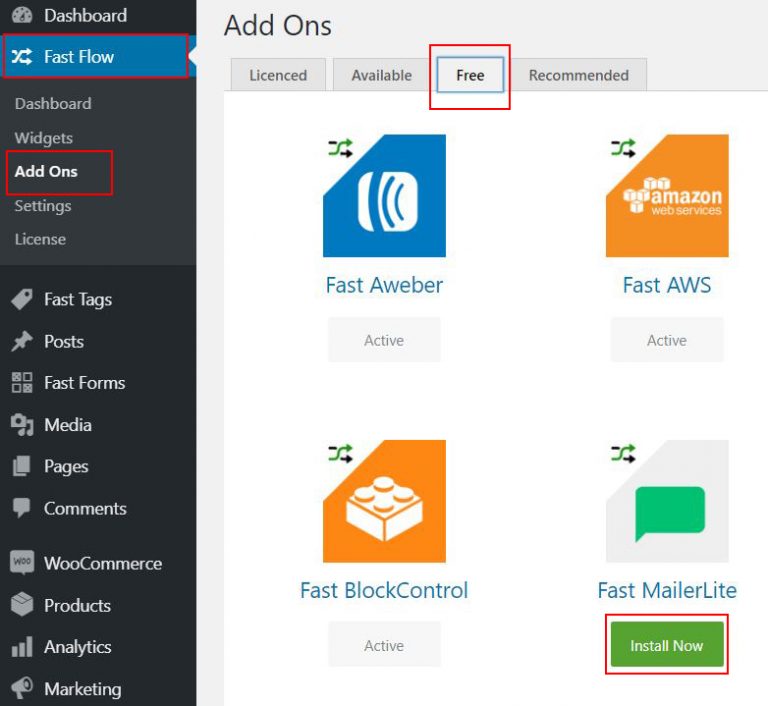Select the Free tab
Viewport: 768px width, 706px height.
tap(470, 75)
